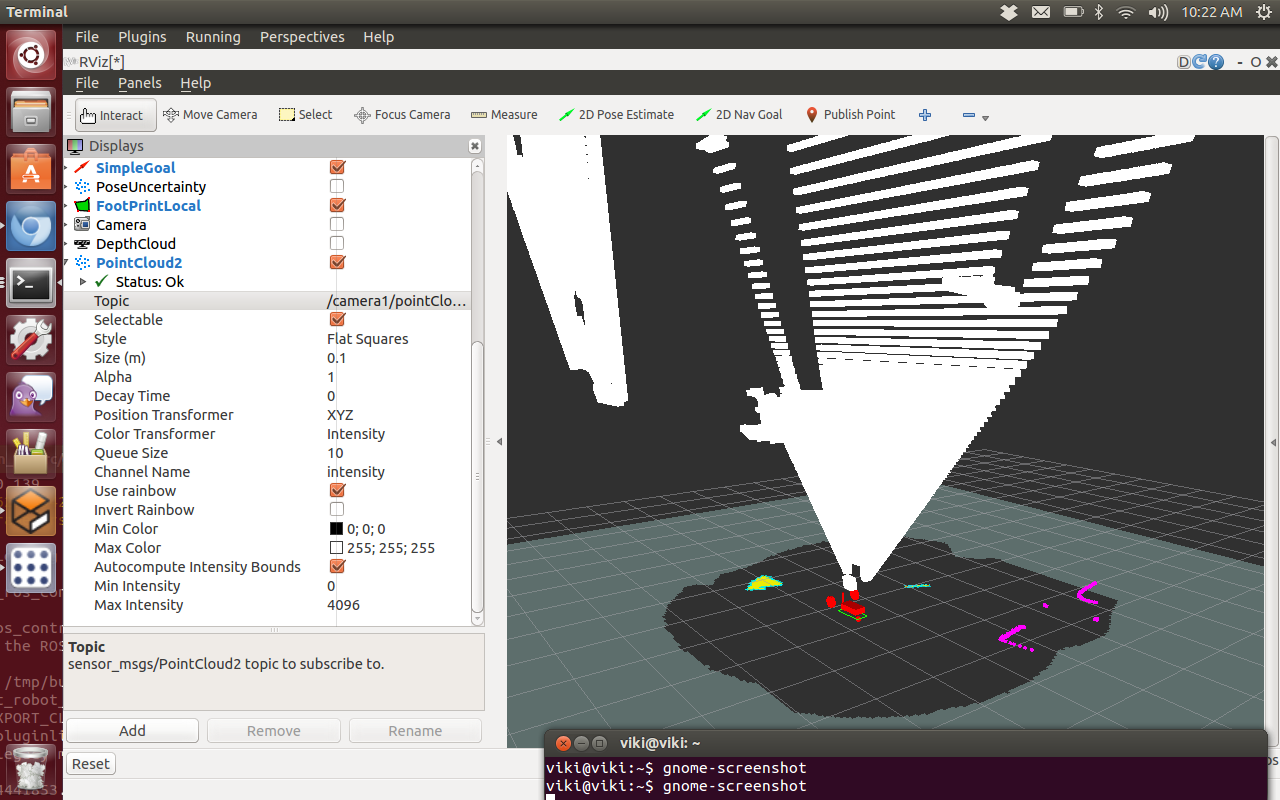The image size is (1280, 800).
Task: Open System Settings from the launcher
Action: 31,340
